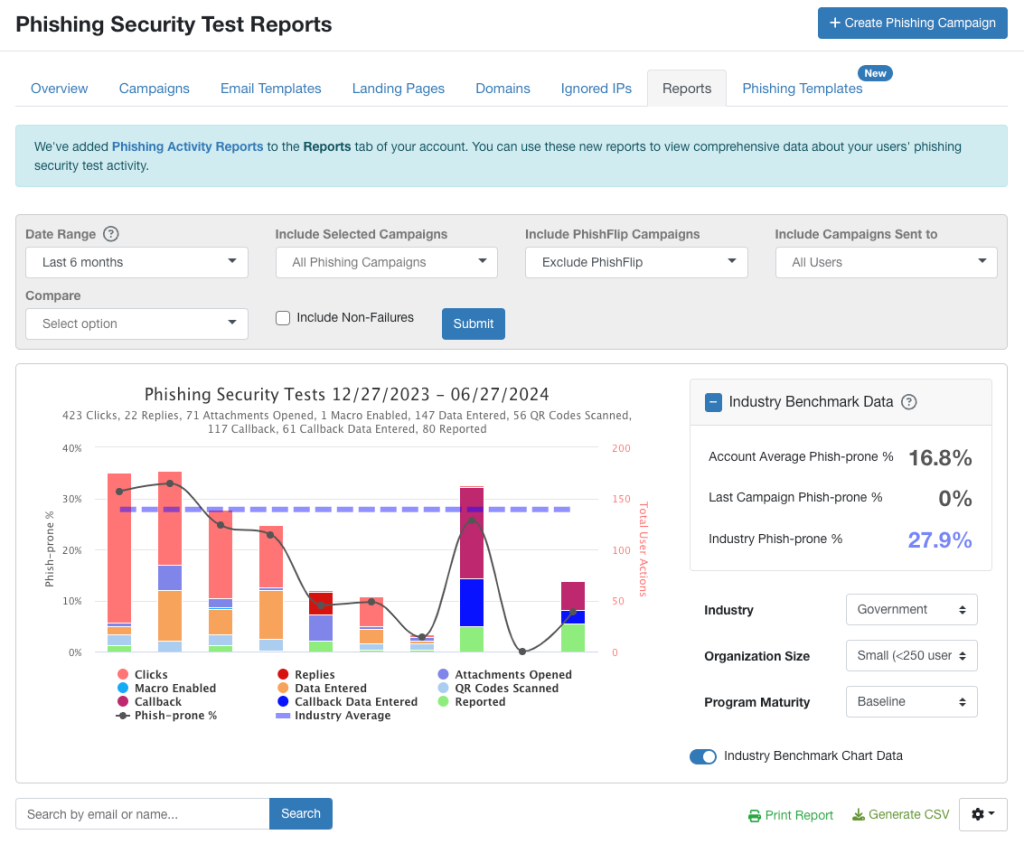Click the Create Phishing Campaign button
Viewport: 1024px width, 844px height.
(x=912, y=23)
